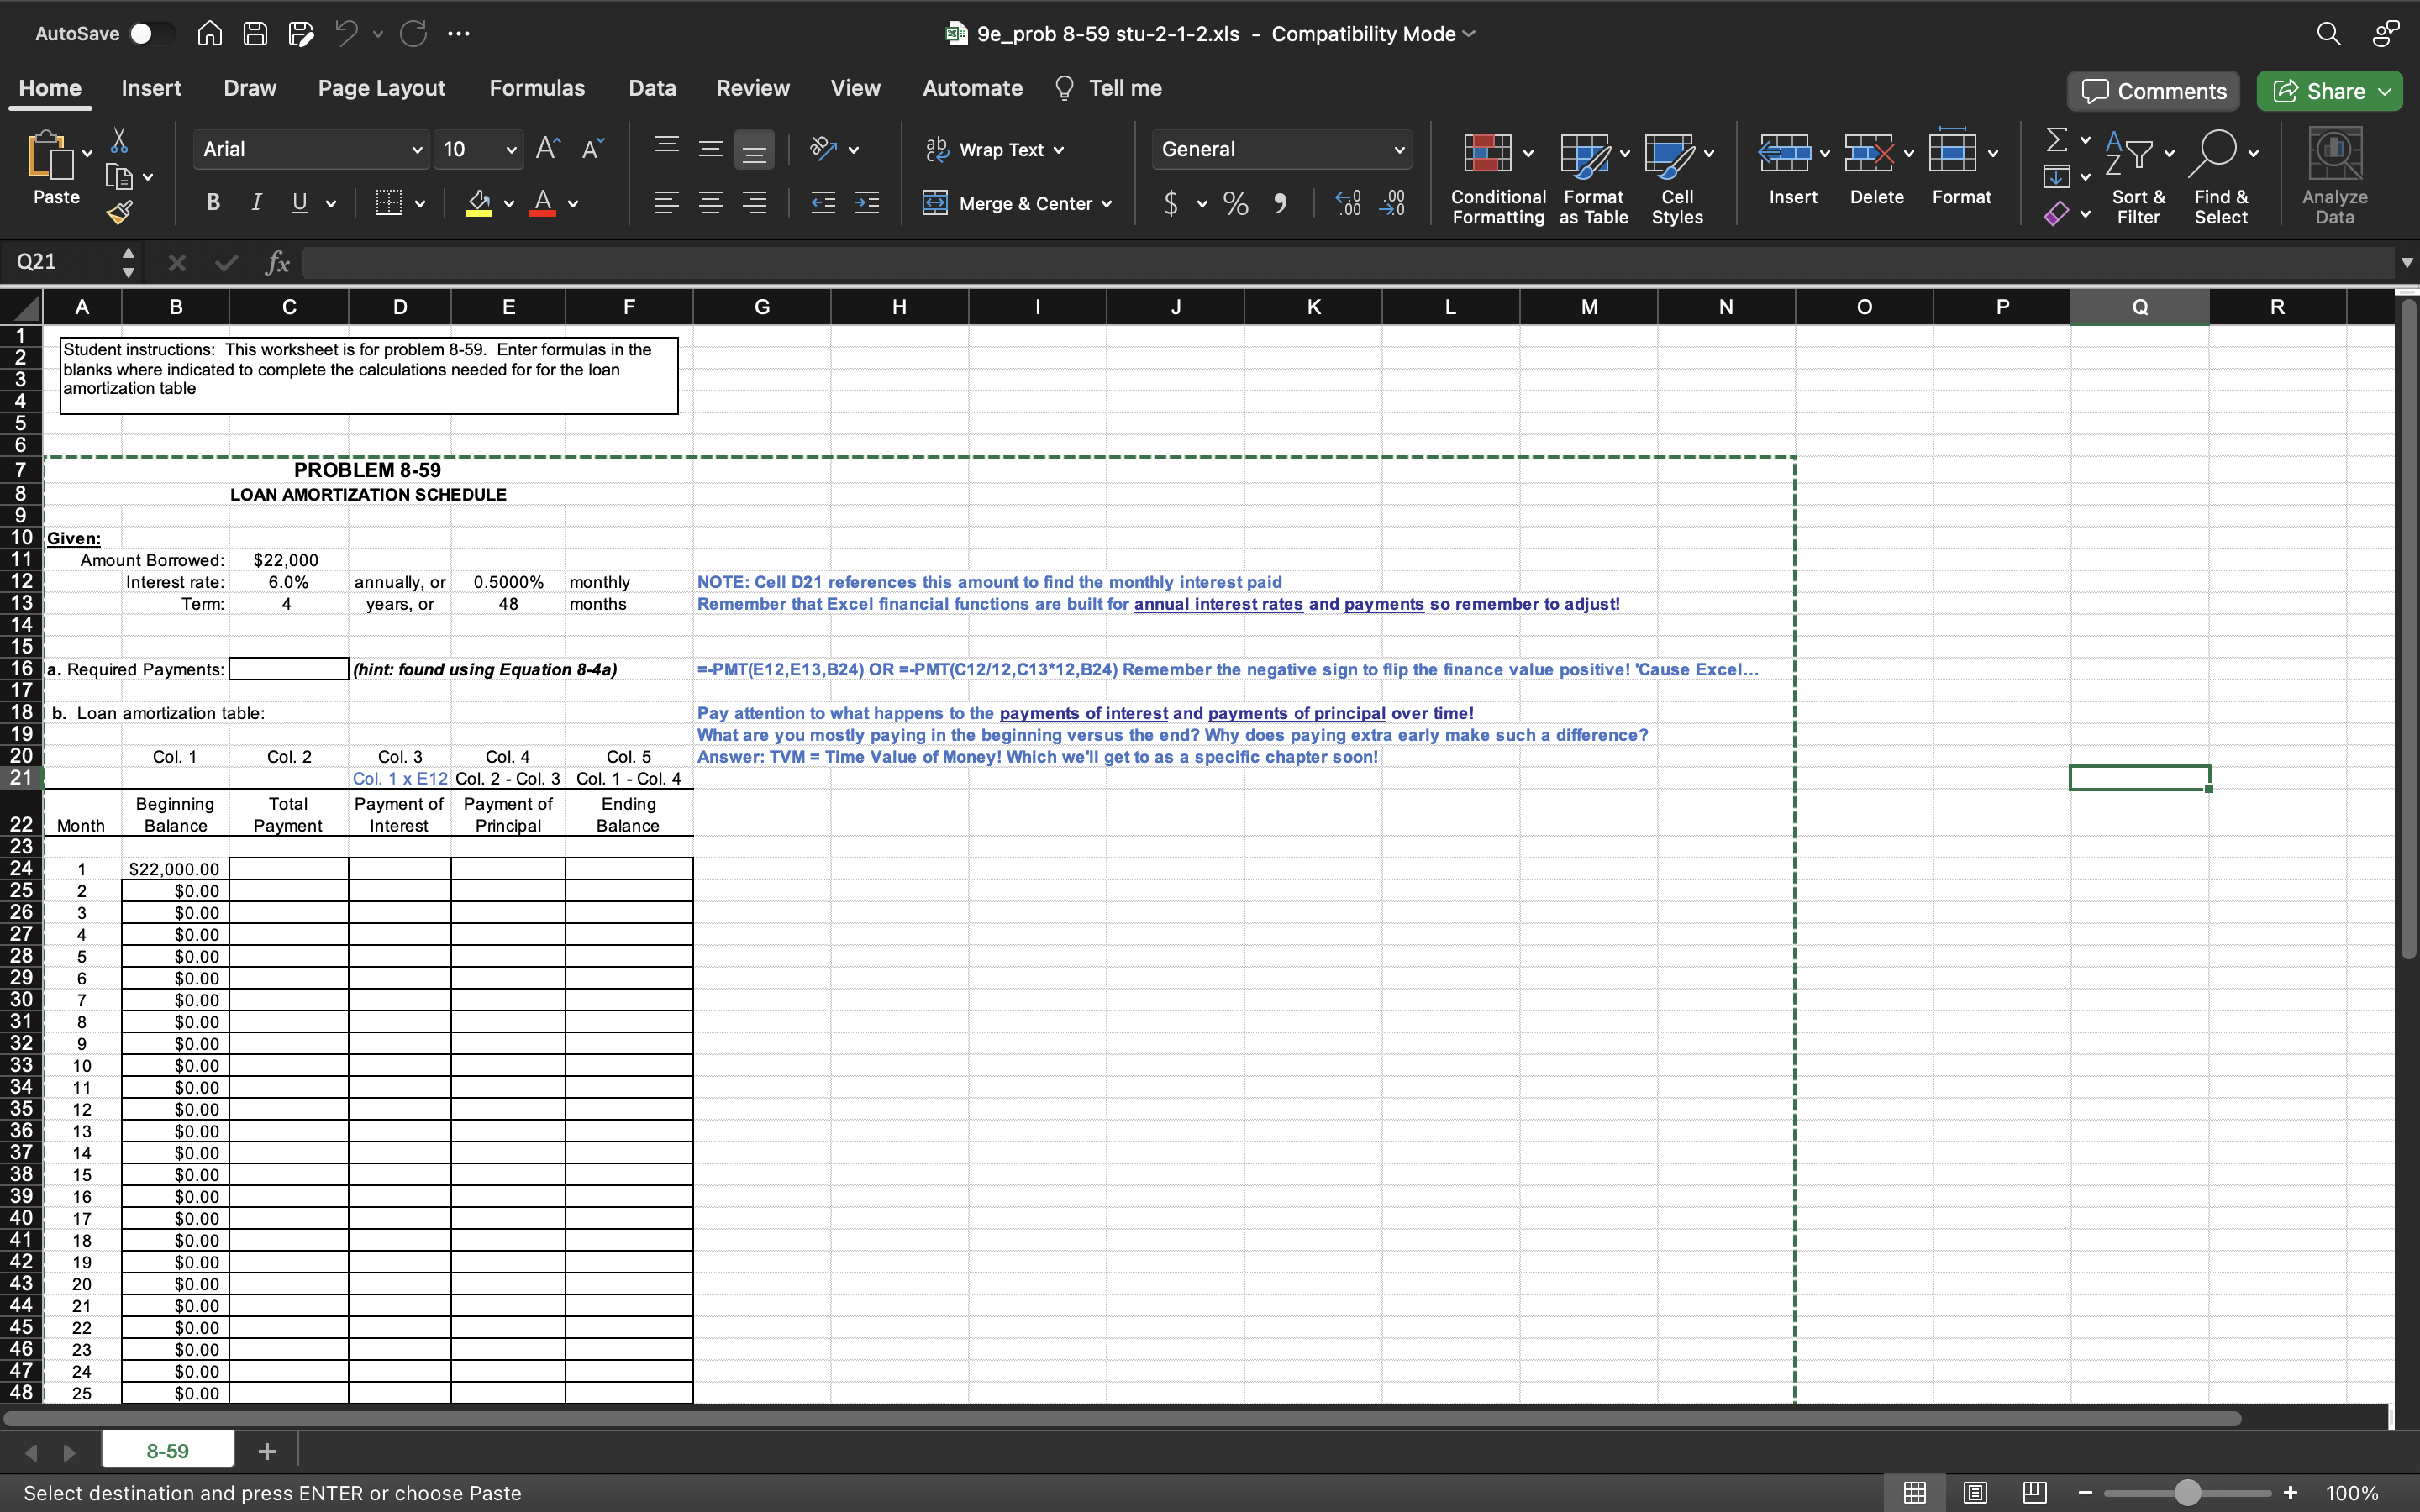
Task: Click the zoom in plus button
Action: pos(2291,1493)
